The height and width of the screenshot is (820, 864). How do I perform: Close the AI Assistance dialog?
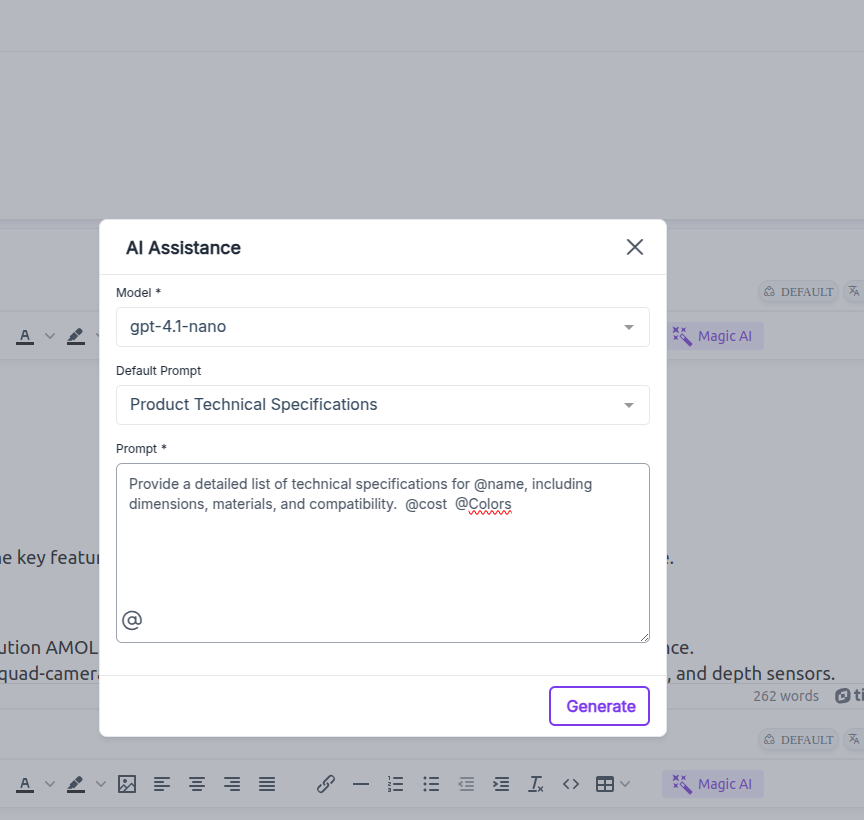click(634, 247)
